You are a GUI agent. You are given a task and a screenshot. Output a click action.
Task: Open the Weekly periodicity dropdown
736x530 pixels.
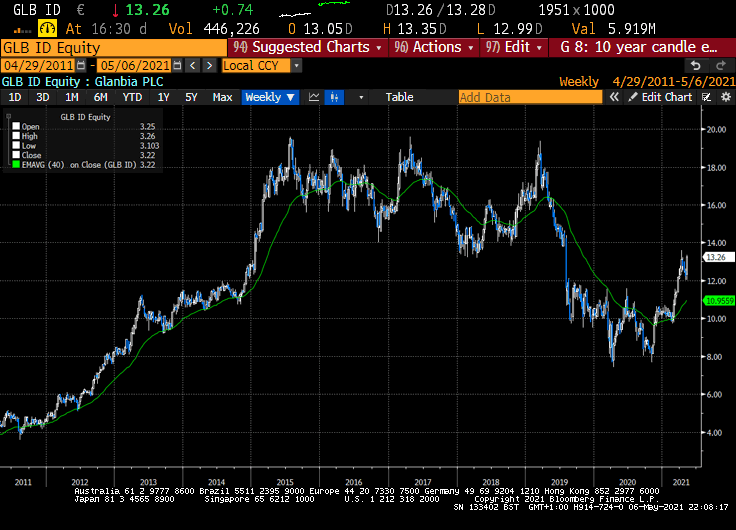tap(270, 97)
